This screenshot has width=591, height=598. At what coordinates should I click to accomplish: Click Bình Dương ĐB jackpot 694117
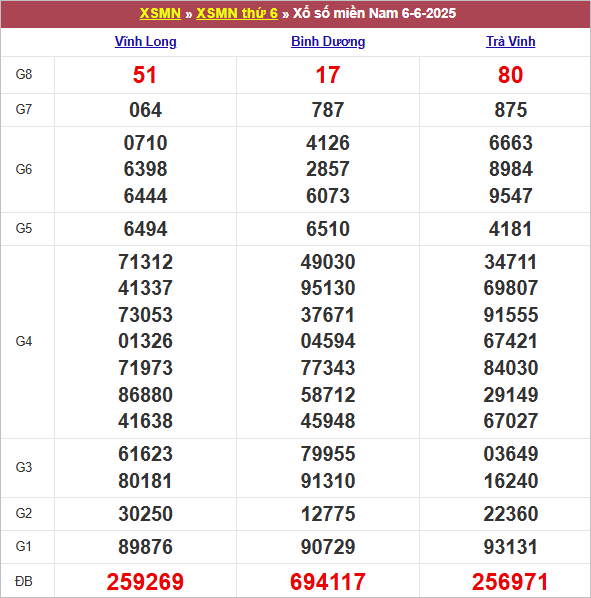328,582
